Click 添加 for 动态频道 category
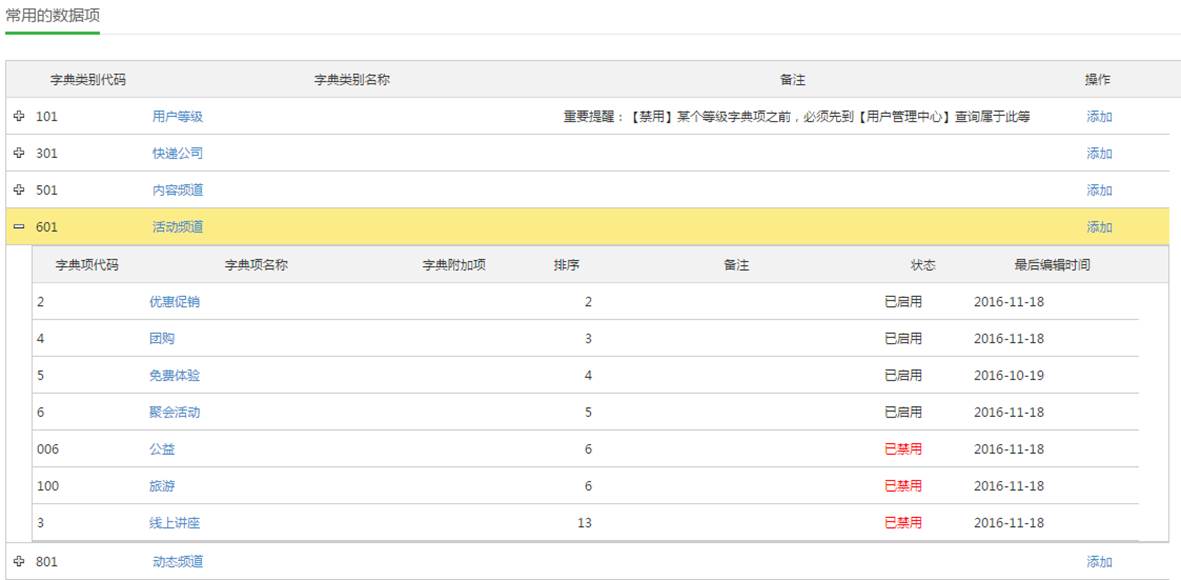 tap(1099, 561)
